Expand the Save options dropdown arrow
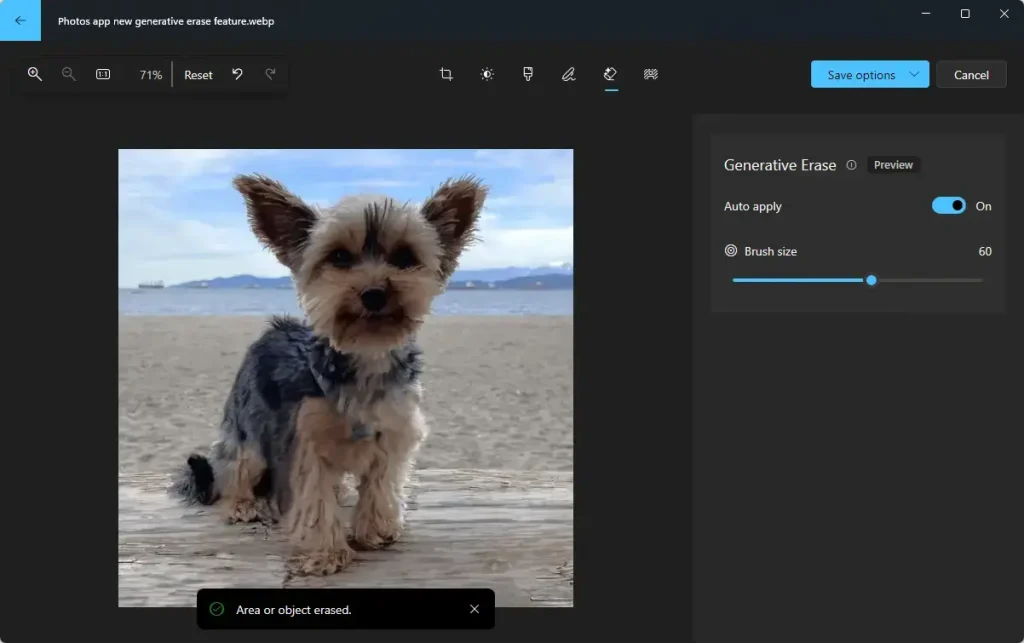The height and width of the screenshot is (643, 1024). click(x=914, y=74)
